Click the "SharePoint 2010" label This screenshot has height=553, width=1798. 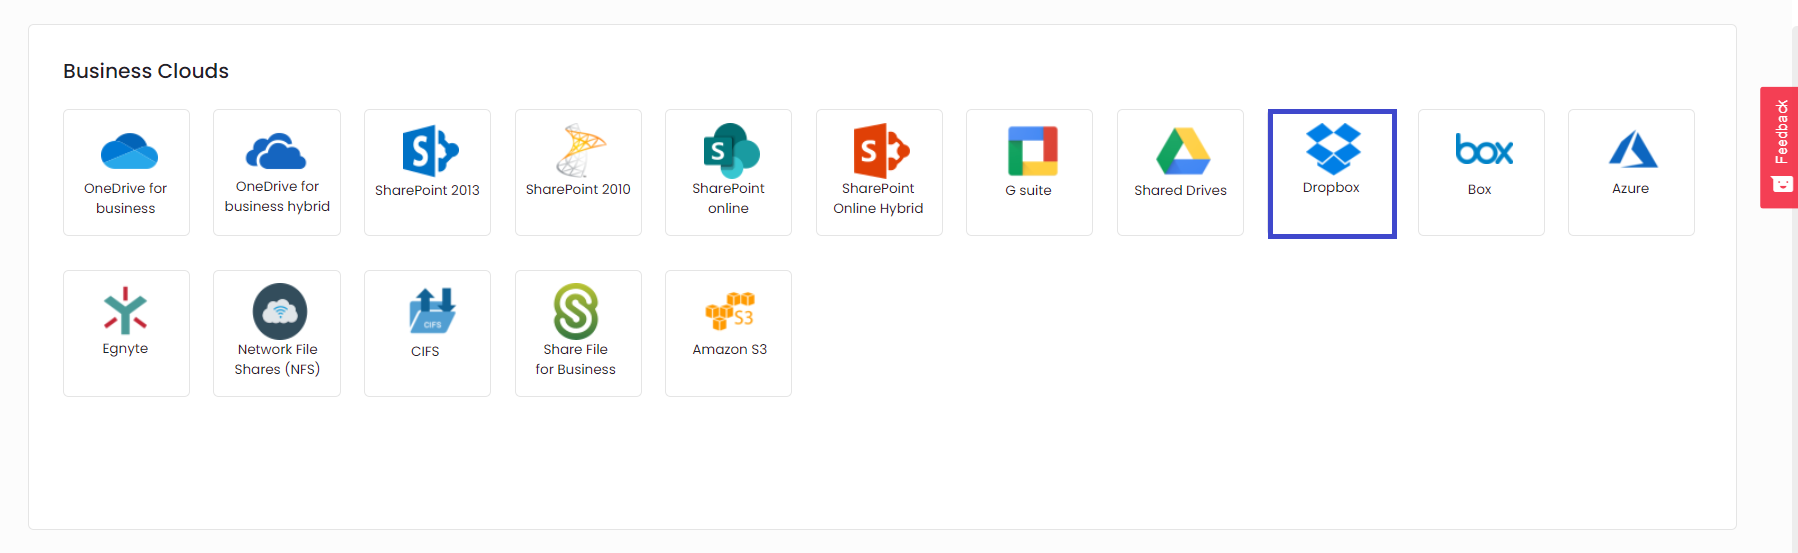578,189
